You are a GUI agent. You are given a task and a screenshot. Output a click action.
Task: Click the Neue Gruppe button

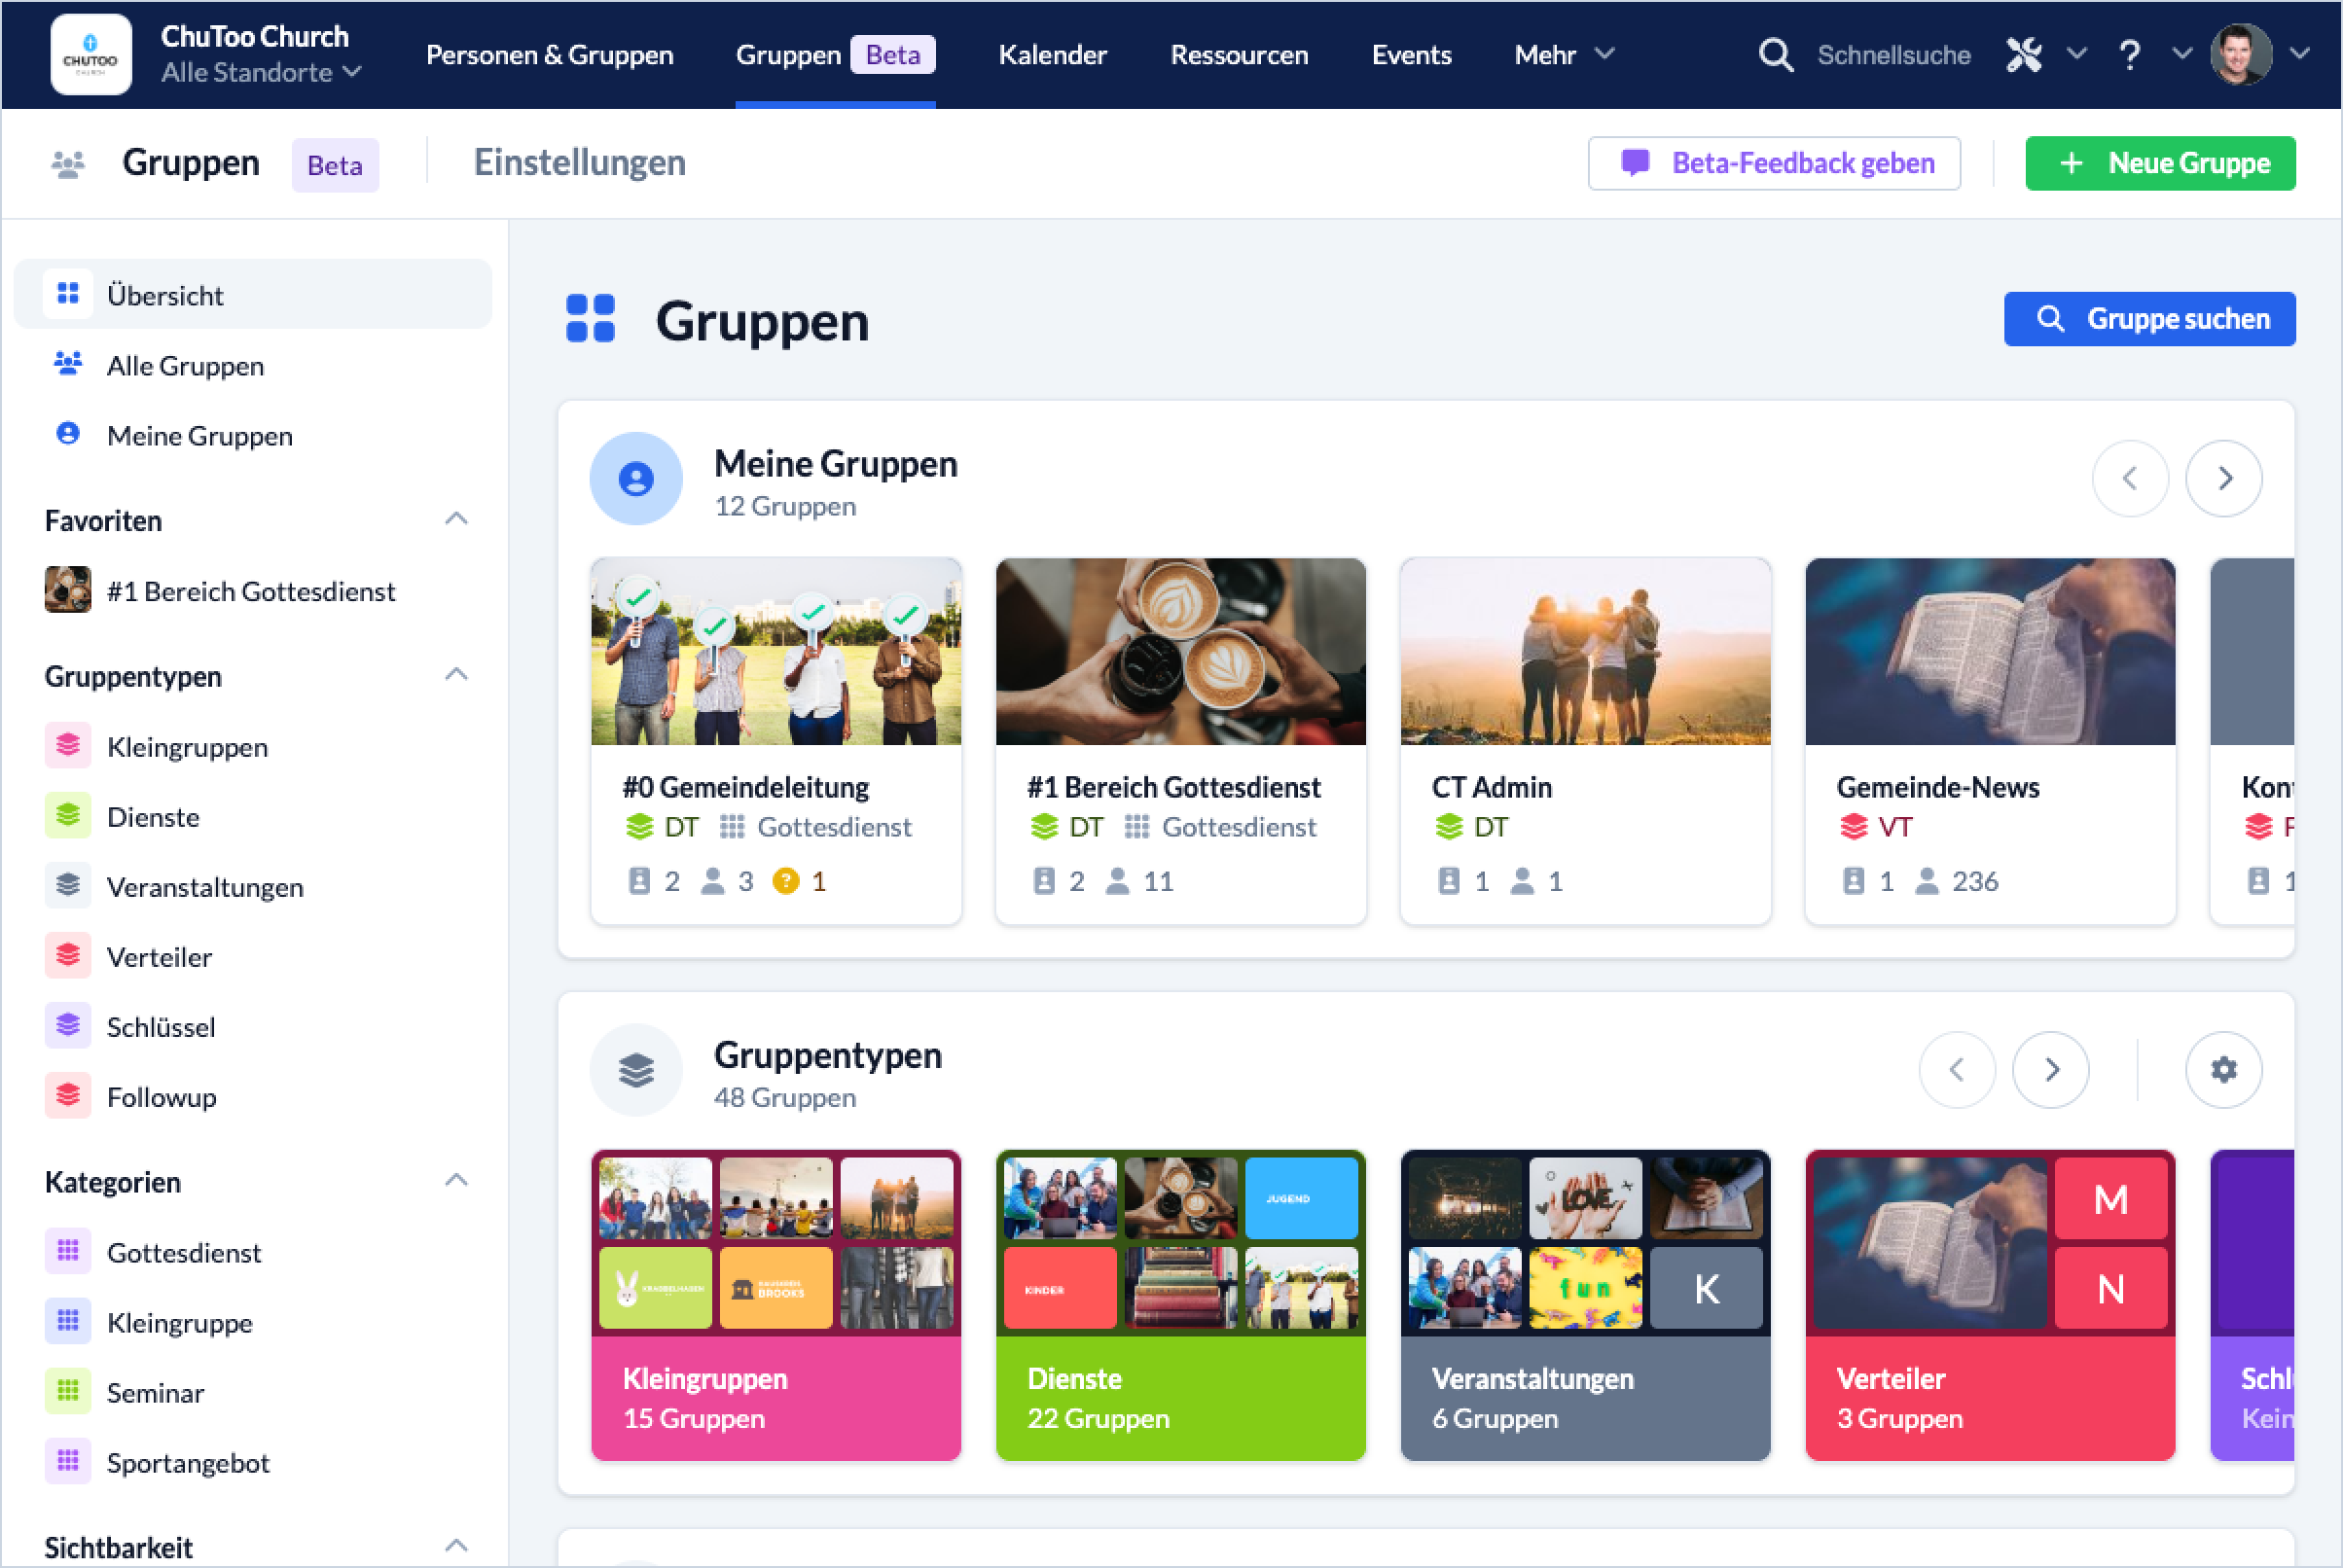(x=2159, y=163)
